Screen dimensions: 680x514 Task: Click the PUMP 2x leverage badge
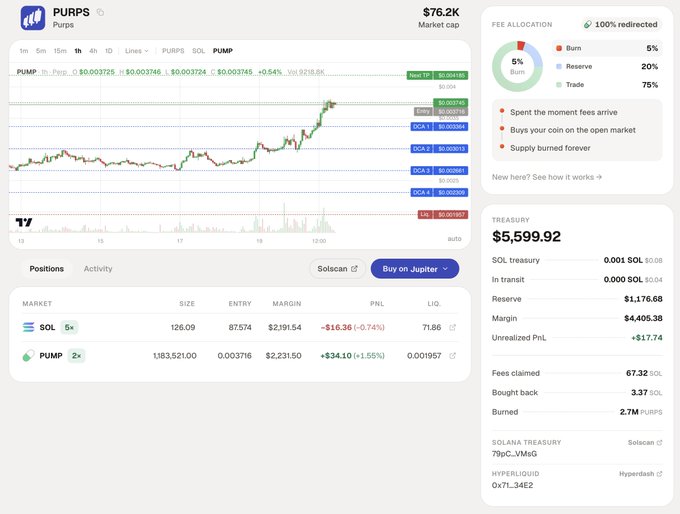coord(76,356)
